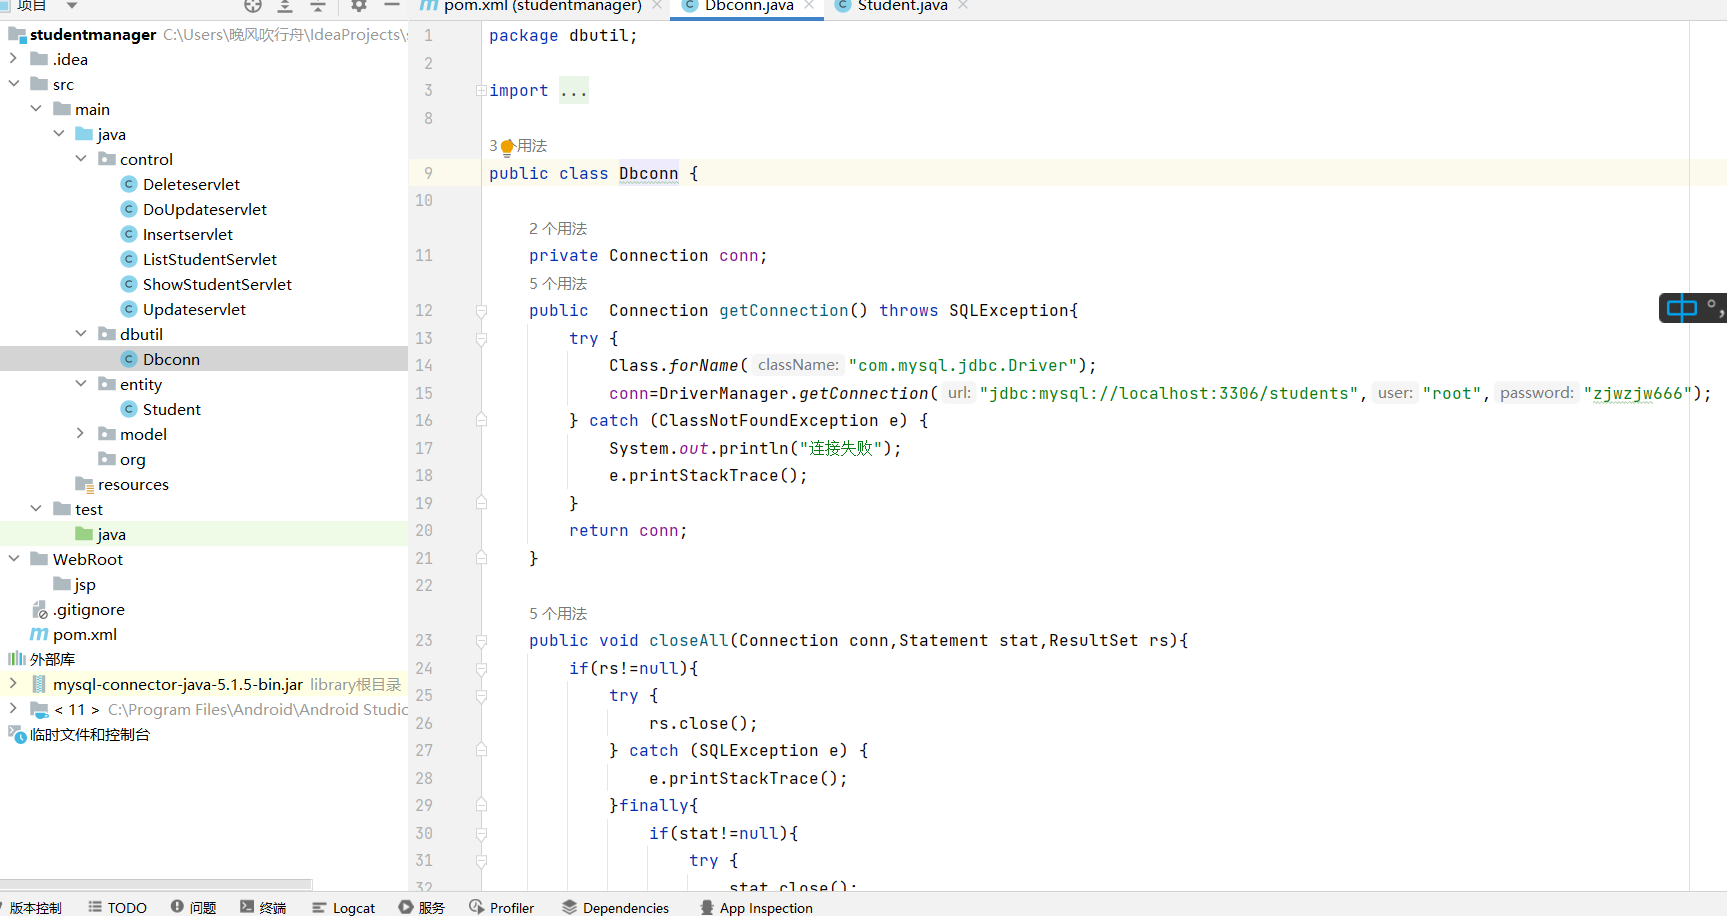Open the 终端 terminal tool window
Image resolution: width=1727 pixels, height=916 pixels.
pyautogui.click(x=263, y=907)
